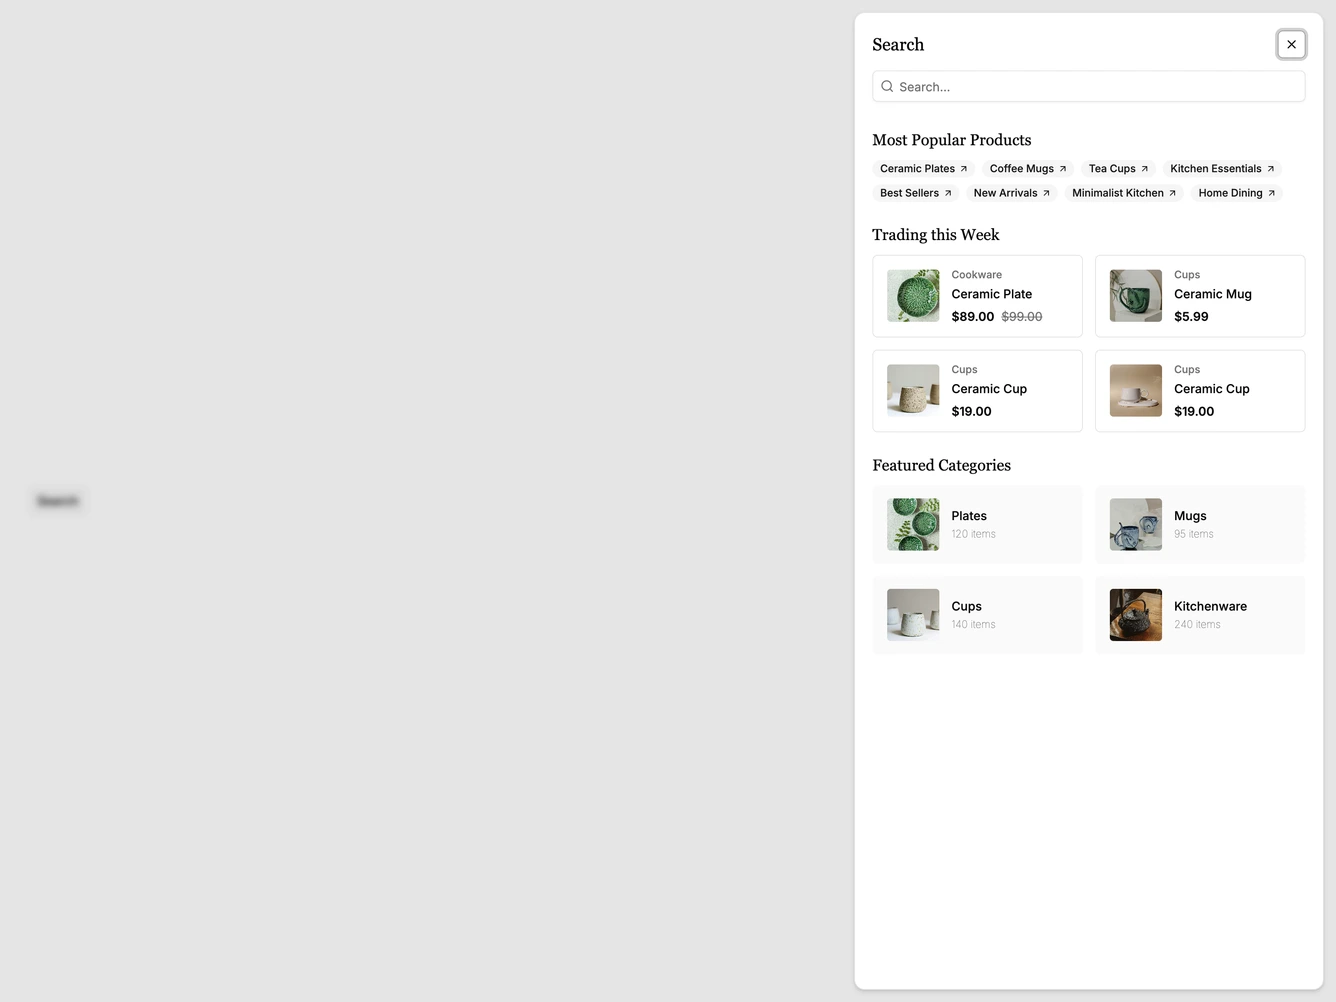
Task: Select the Cups featured category name
Action: pyautogui.click(x=966, y=606)
